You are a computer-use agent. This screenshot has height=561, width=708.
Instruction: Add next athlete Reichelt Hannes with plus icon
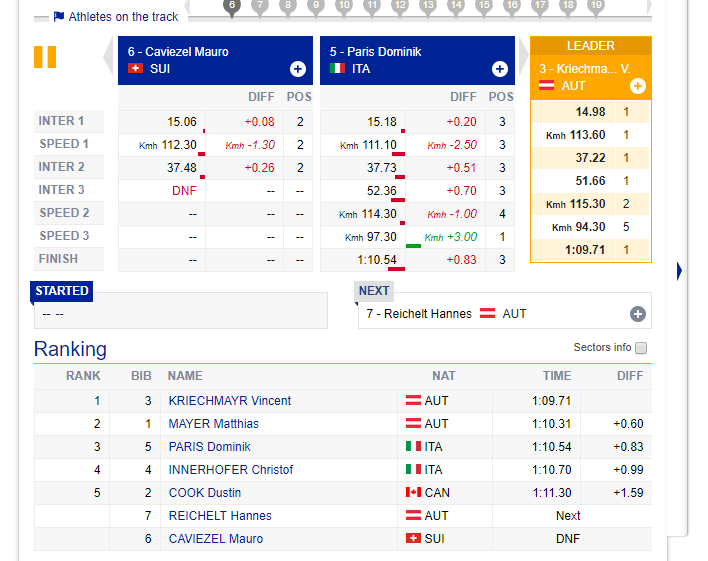point(638,314)
